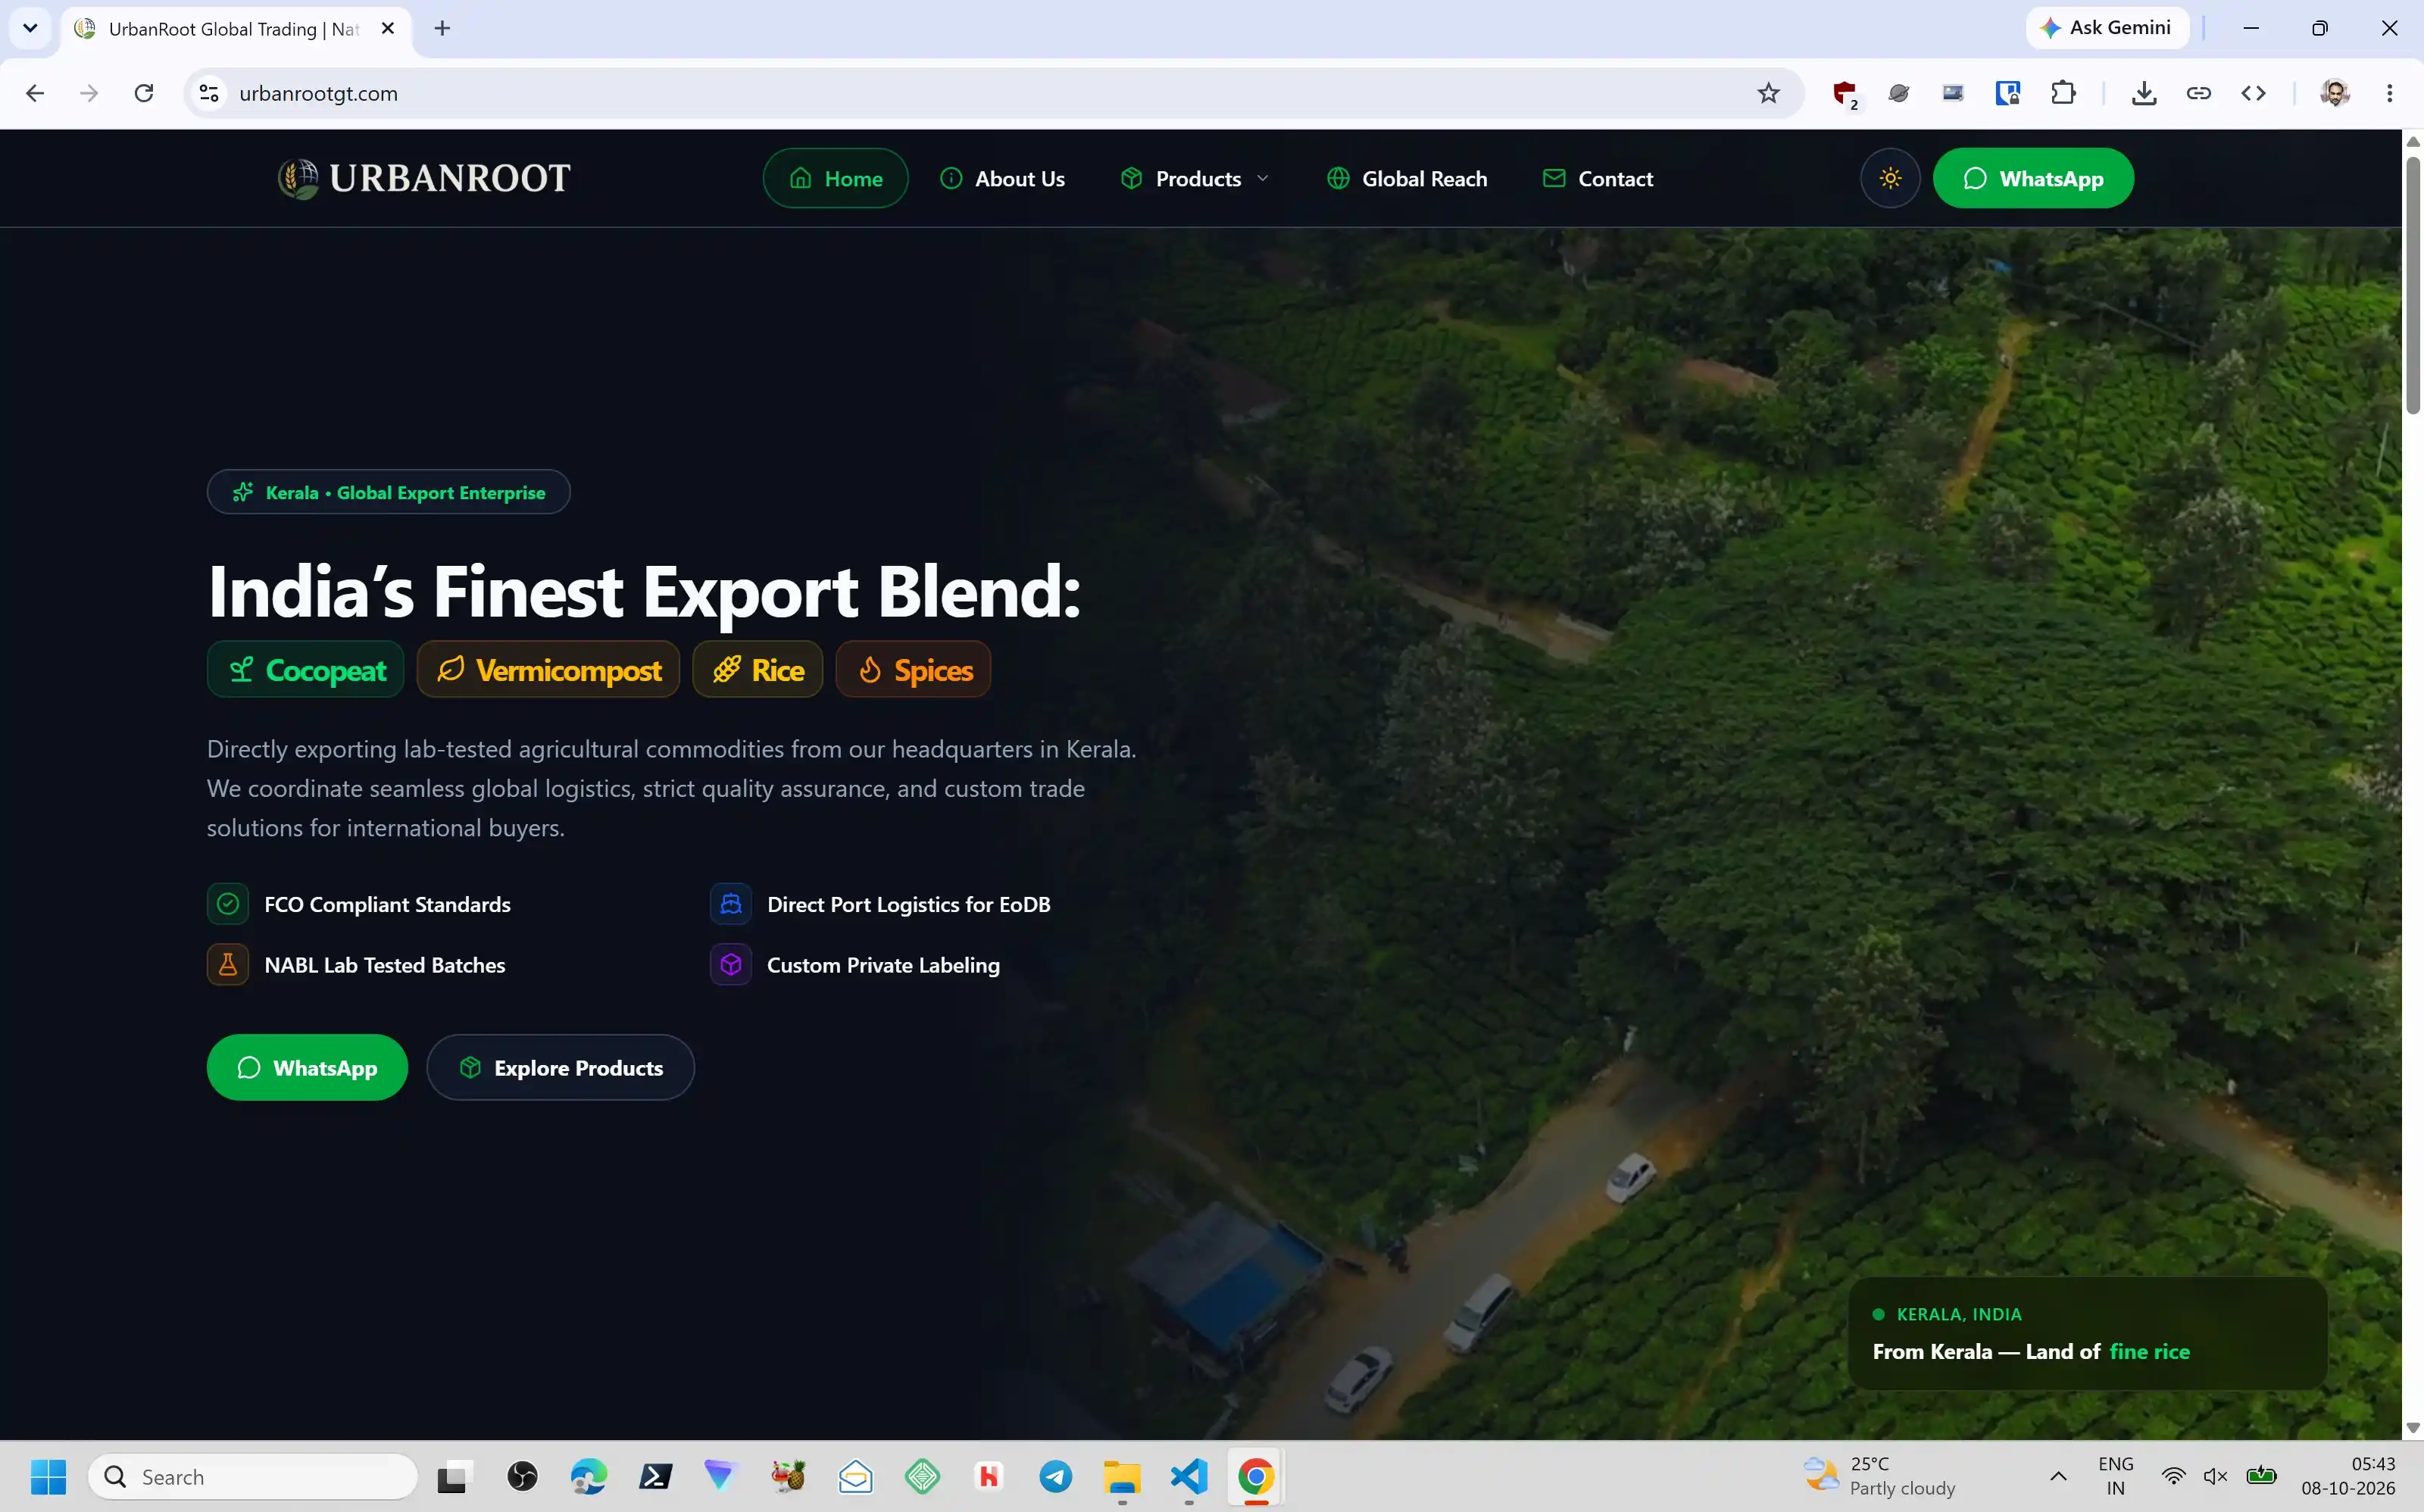Viewport: 2424px width, 1512px height.
Task: Click the taskbar Search box
Action: tap(253, 1477)
